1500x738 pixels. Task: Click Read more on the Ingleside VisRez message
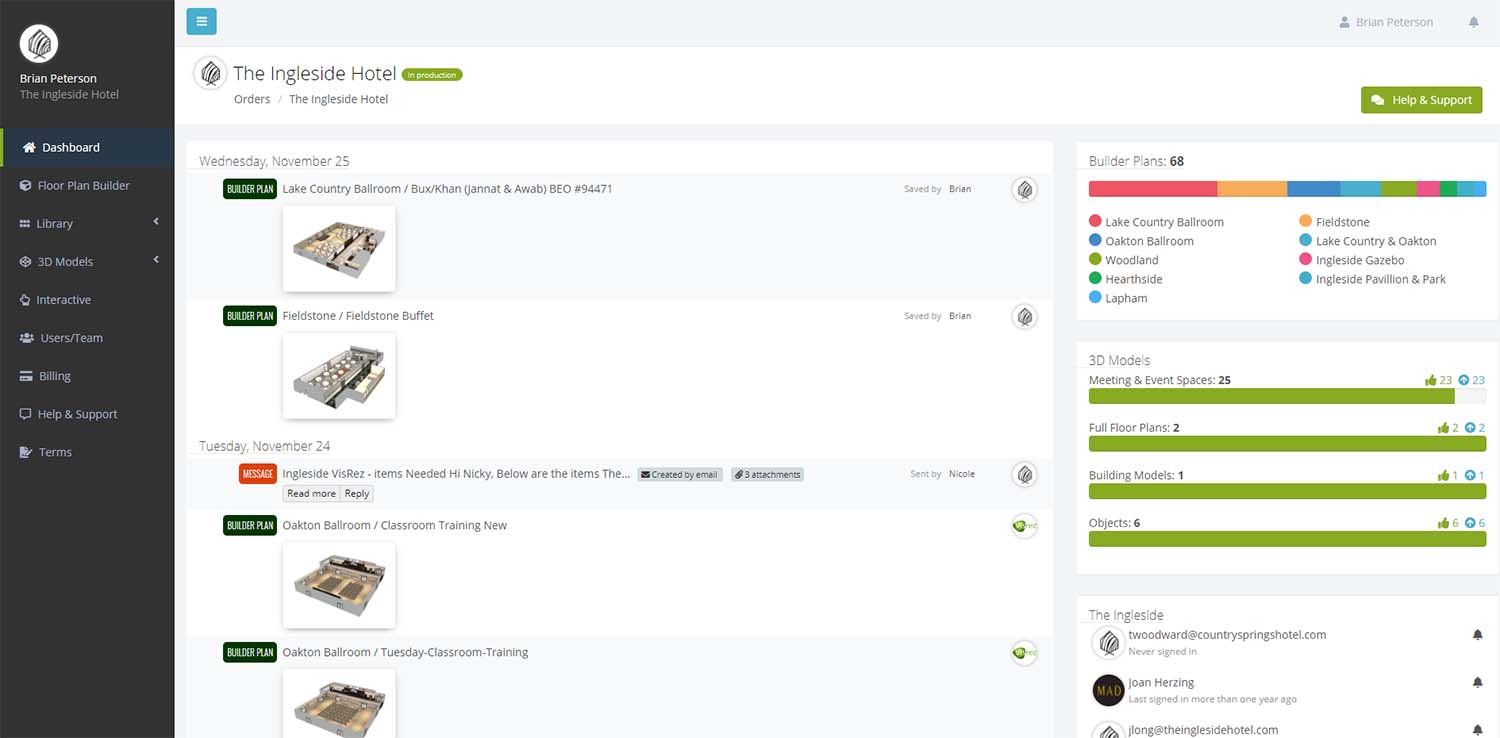311,493
